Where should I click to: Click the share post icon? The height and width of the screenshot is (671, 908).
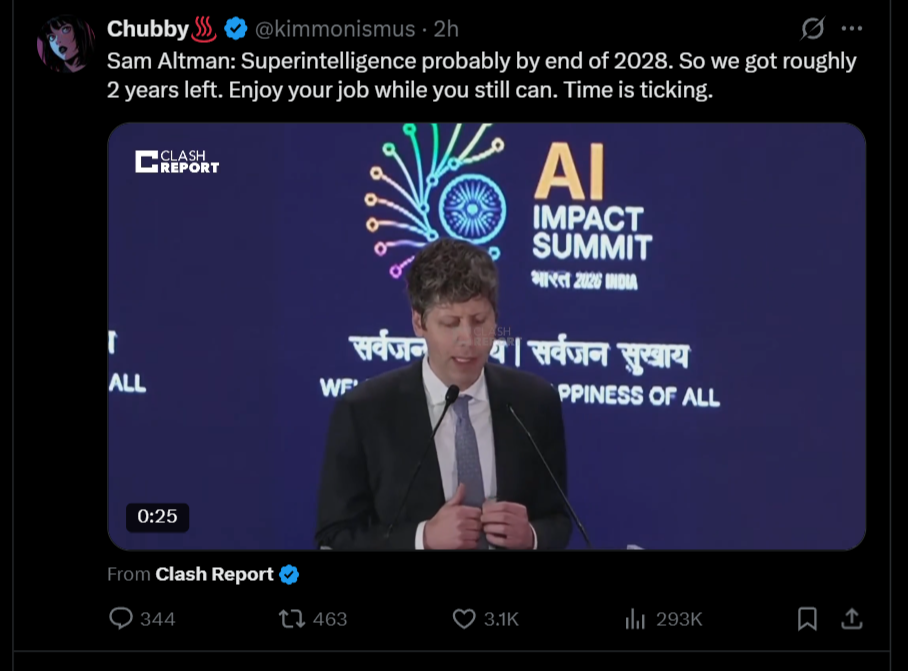point(851,620)
